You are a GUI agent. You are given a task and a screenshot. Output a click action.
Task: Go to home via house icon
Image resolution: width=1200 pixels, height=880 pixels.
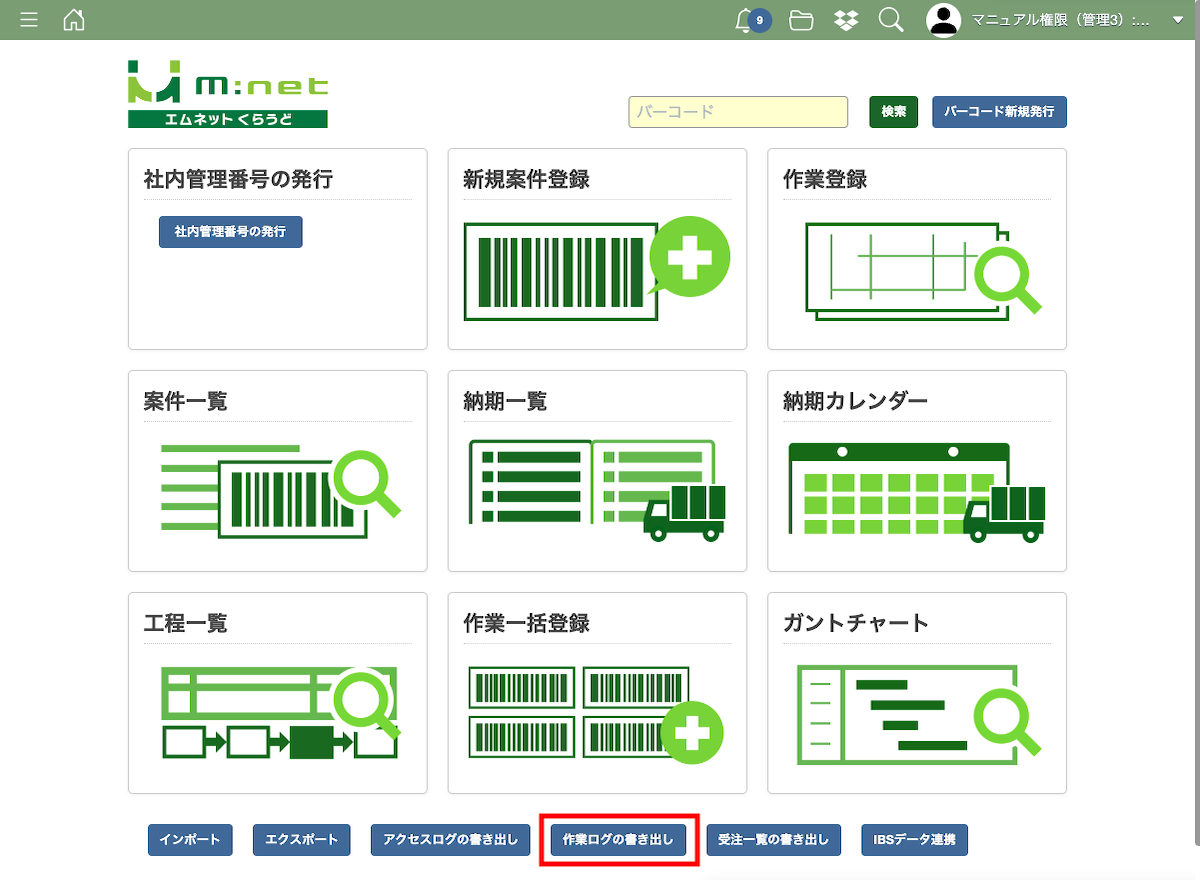[74, 20]
